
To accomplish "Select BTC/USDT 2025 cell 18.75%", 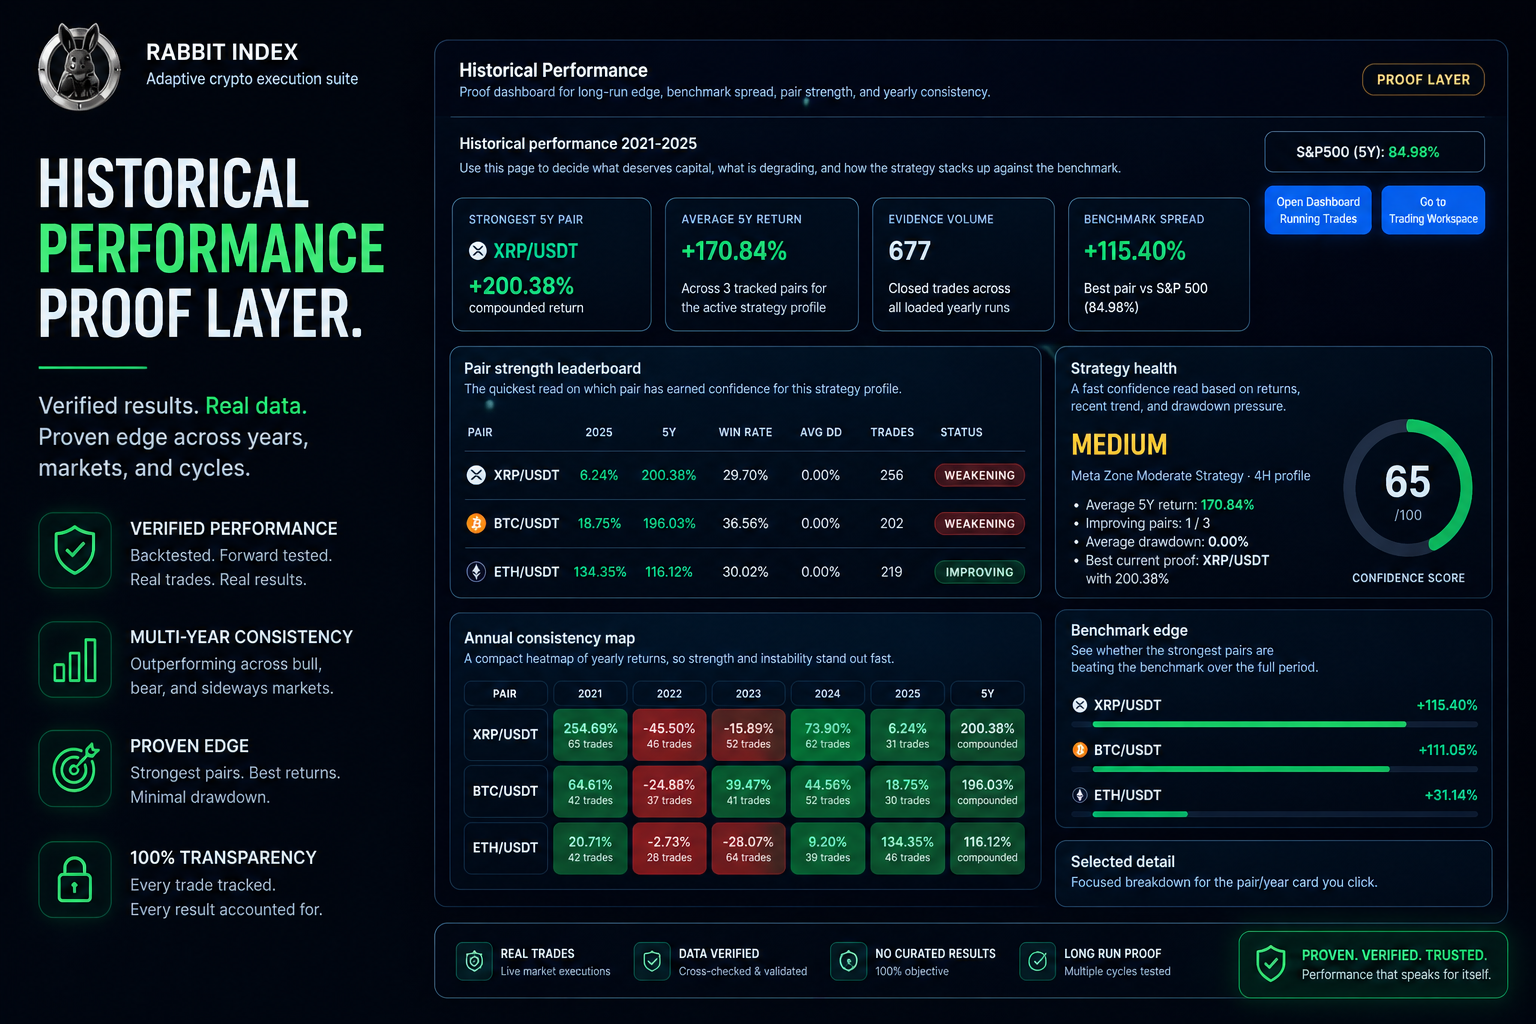I will click(x=907, y=792).
